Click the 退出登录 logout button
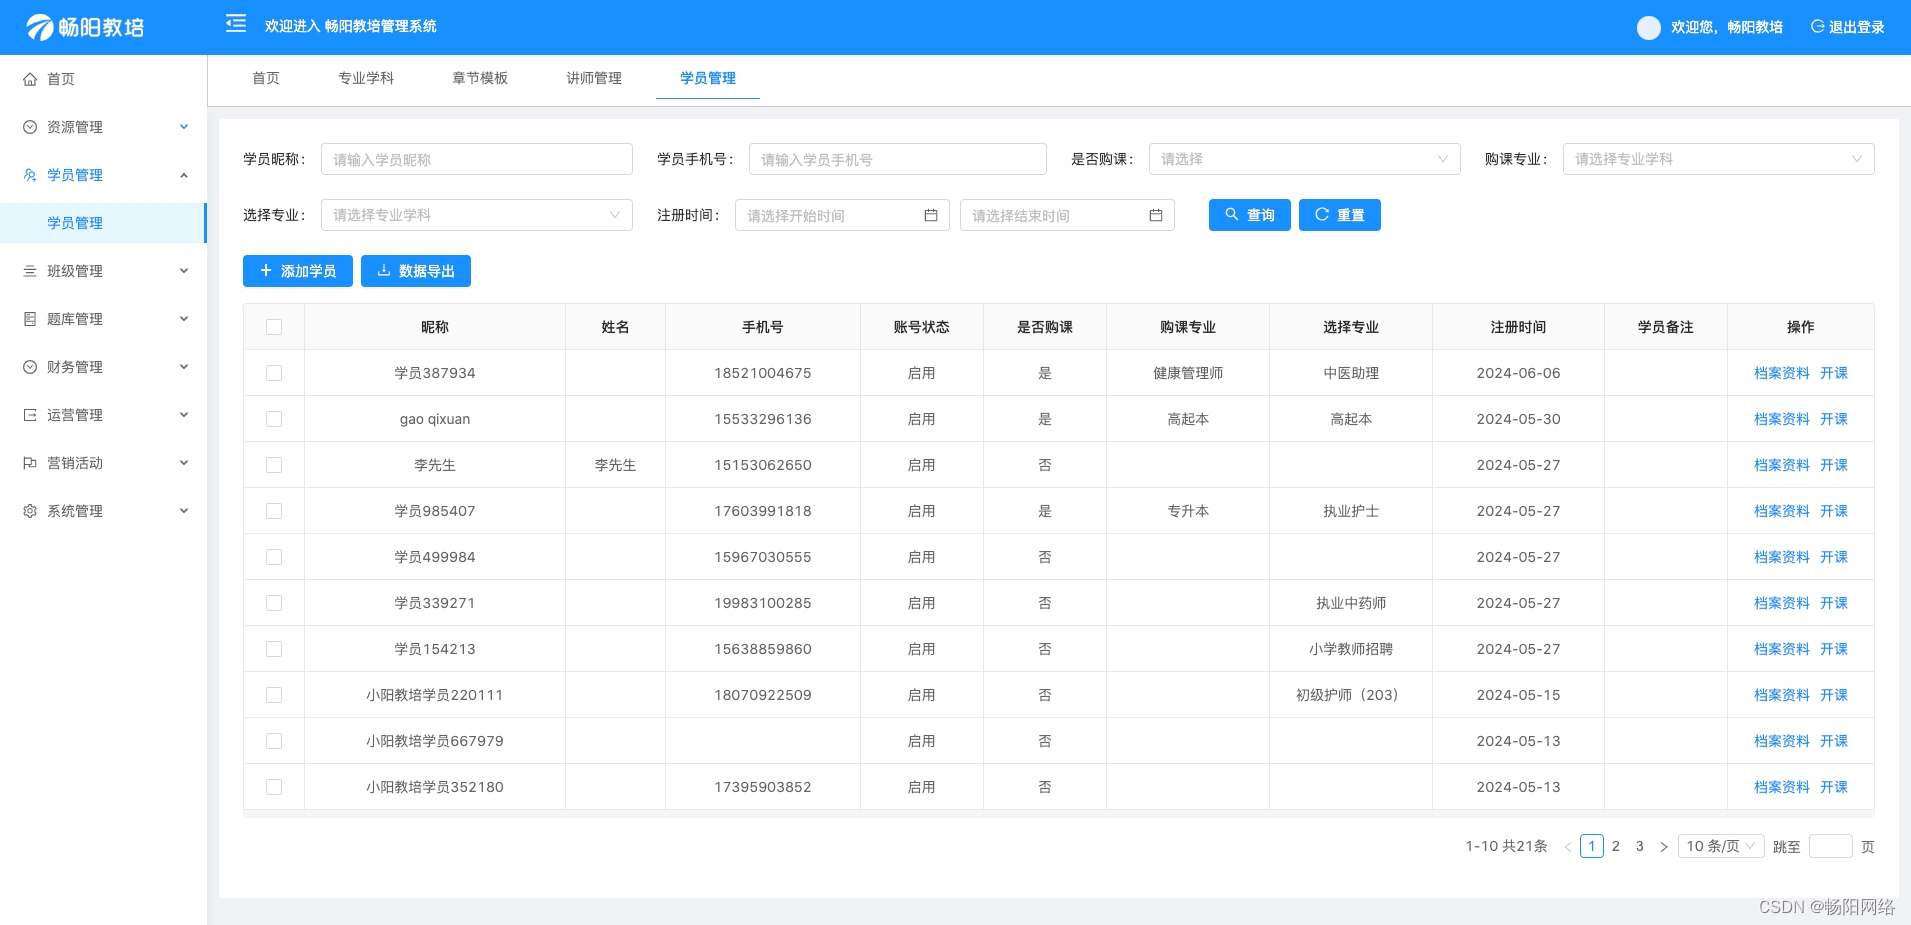Screen dimensions: 1911x925 pyautogui.click(x=1847, y=27)
